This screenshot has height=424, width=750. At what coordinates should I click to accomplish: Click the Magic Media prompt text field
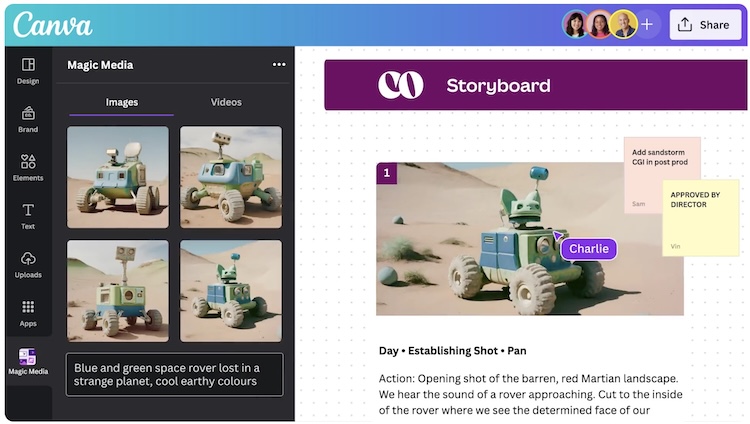[175, 375]
